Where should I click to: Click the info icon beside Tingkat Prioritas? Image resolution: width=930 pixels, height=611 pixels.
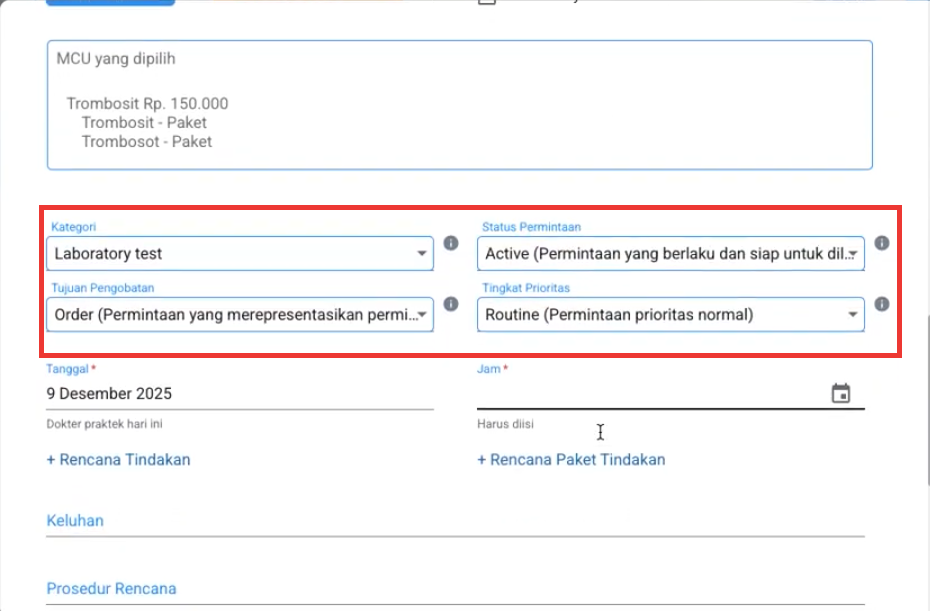tap(881, 304)
